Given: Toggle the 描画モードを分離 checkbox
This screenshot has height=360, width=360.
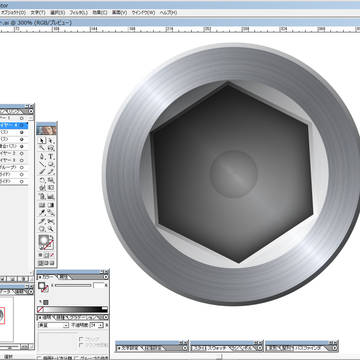Looking at the screenshot, I should pos(39,358).
